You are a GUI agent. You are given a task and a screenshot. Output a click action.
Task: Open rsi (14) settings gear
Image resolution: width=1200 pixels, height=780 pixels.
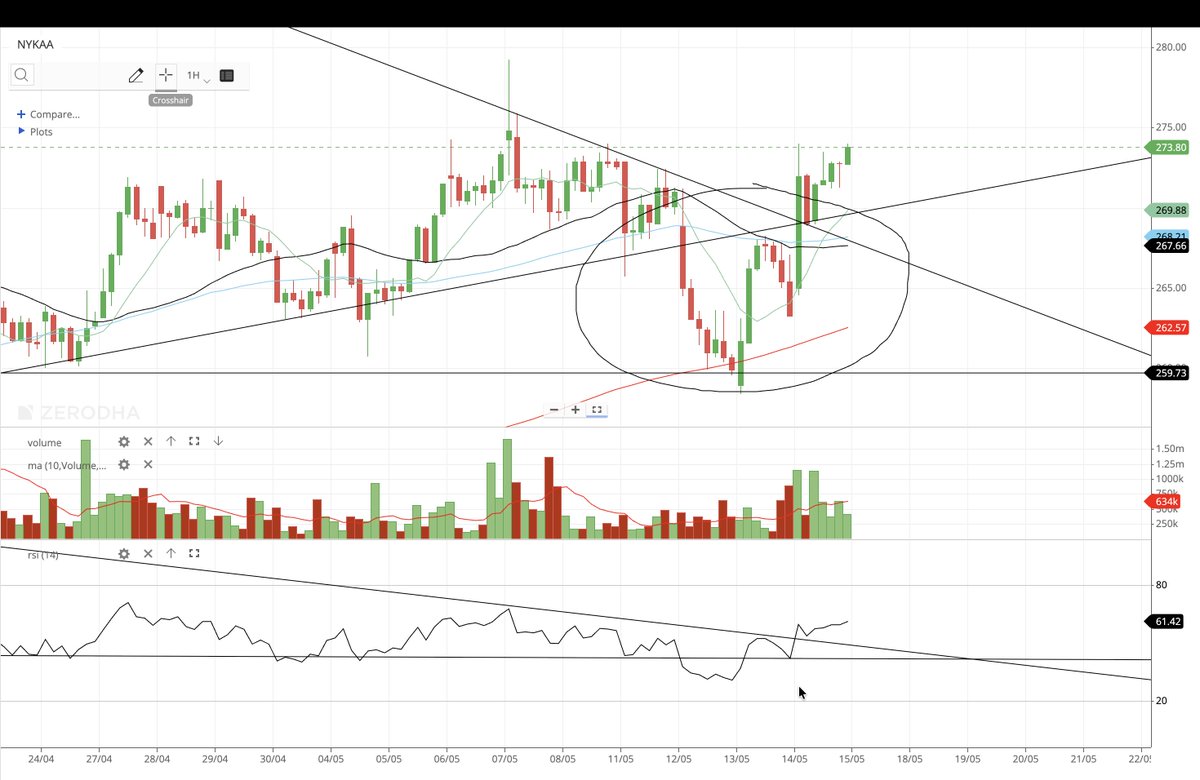pos(124,553)
